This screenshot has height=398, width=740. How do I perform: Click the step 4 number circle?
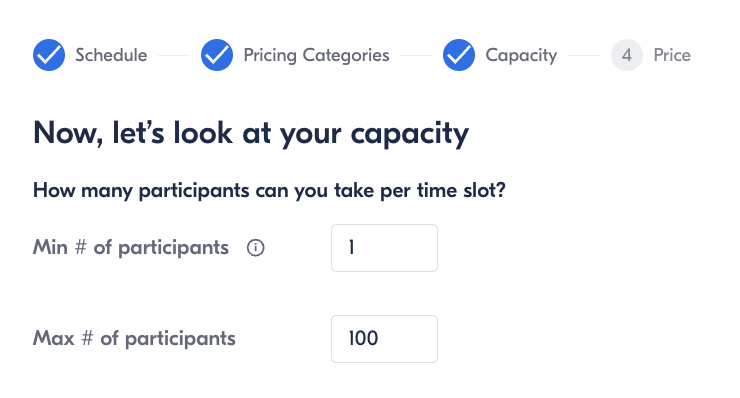[627, 55]
